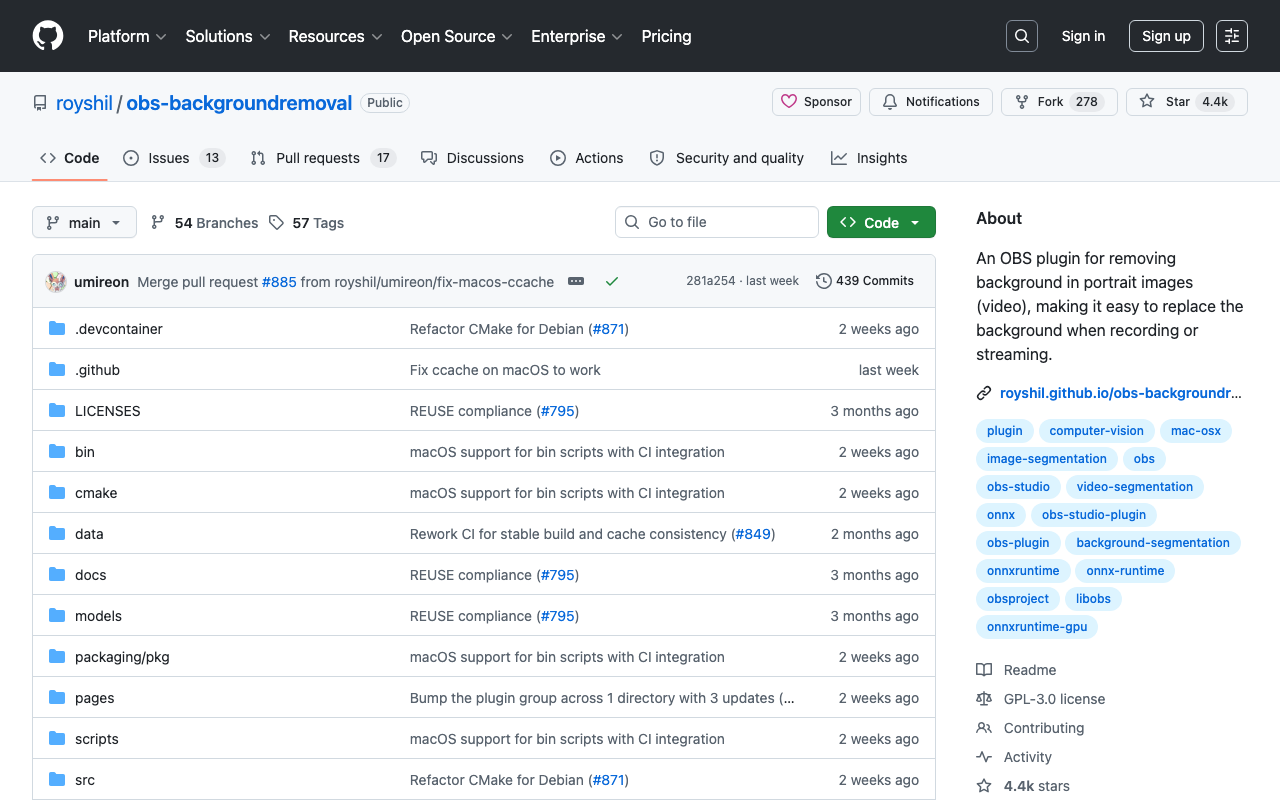The height and width of the screenshot is (800, 1280).
Task: Select the onnxruntime-gpu topic tag
Action: point(1037,627)
